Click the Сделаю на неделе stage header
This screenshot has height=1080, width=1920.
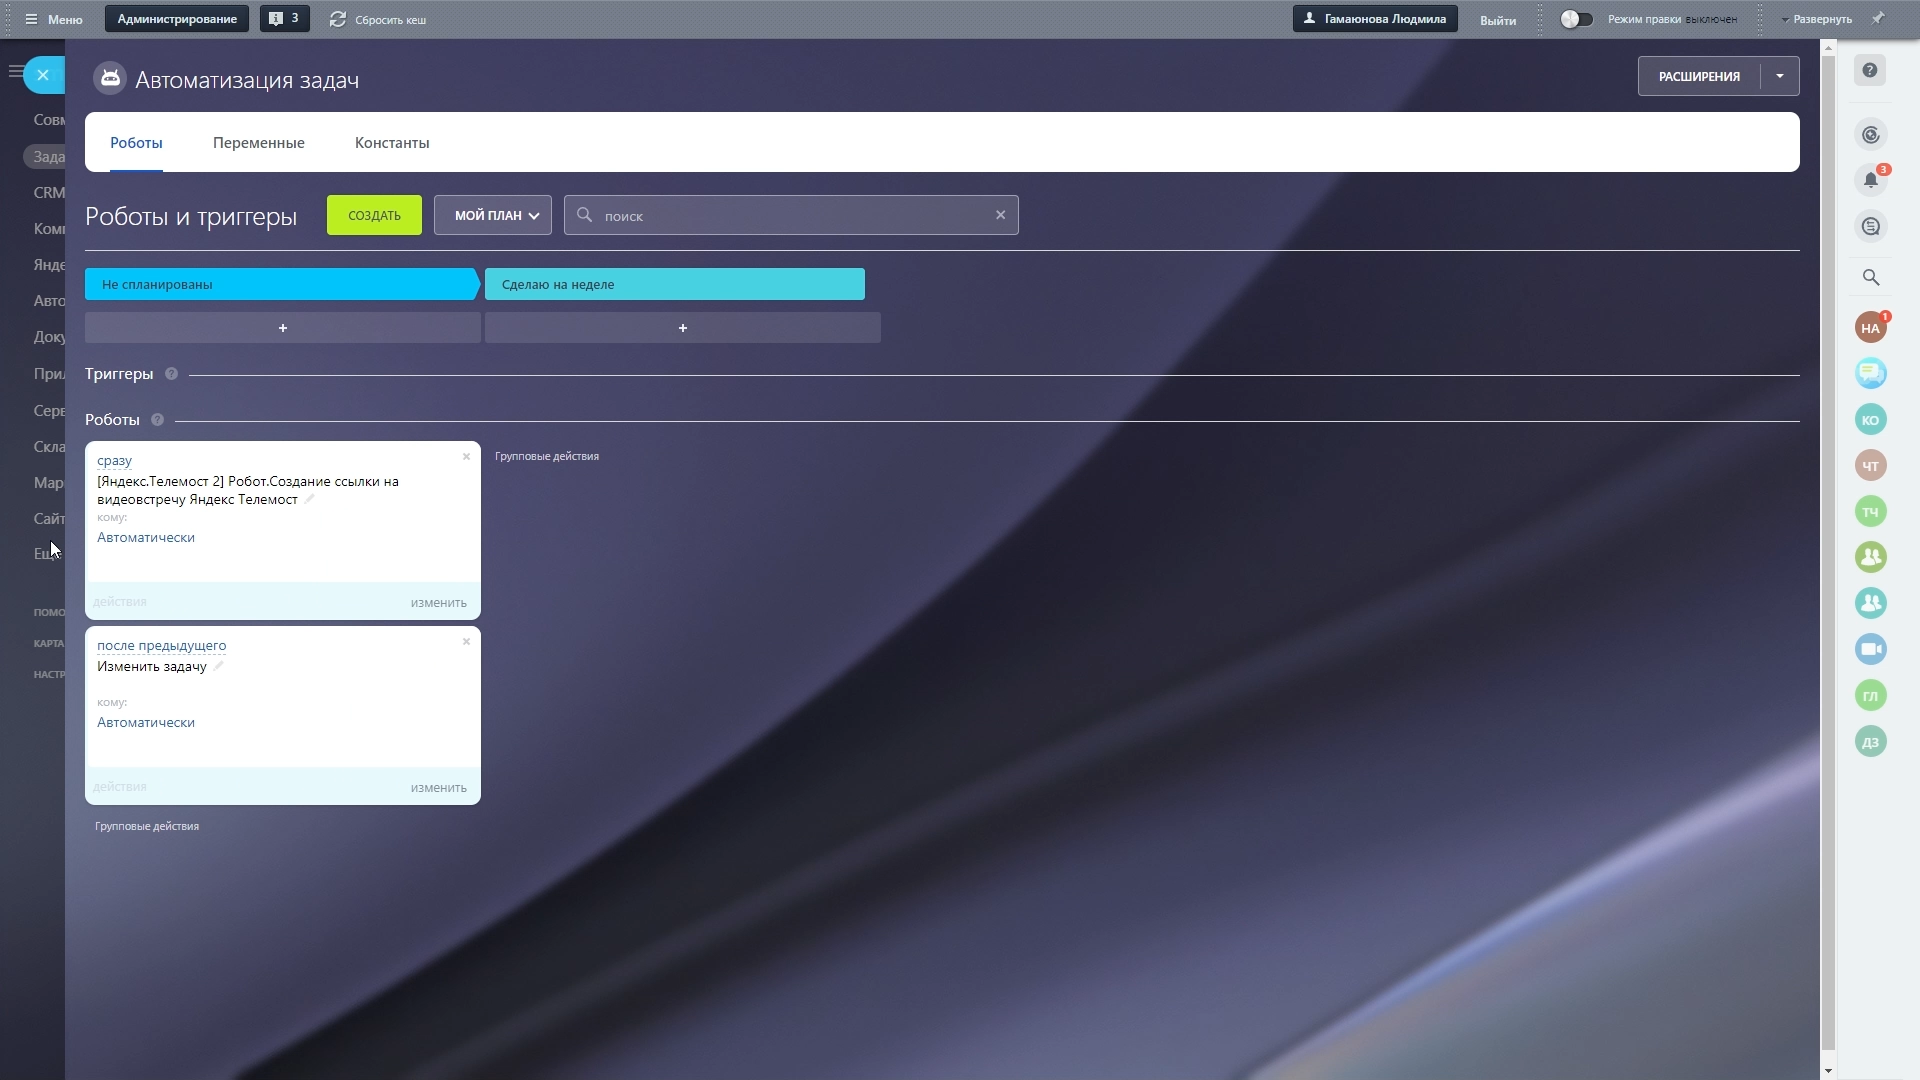pos(674,284)
